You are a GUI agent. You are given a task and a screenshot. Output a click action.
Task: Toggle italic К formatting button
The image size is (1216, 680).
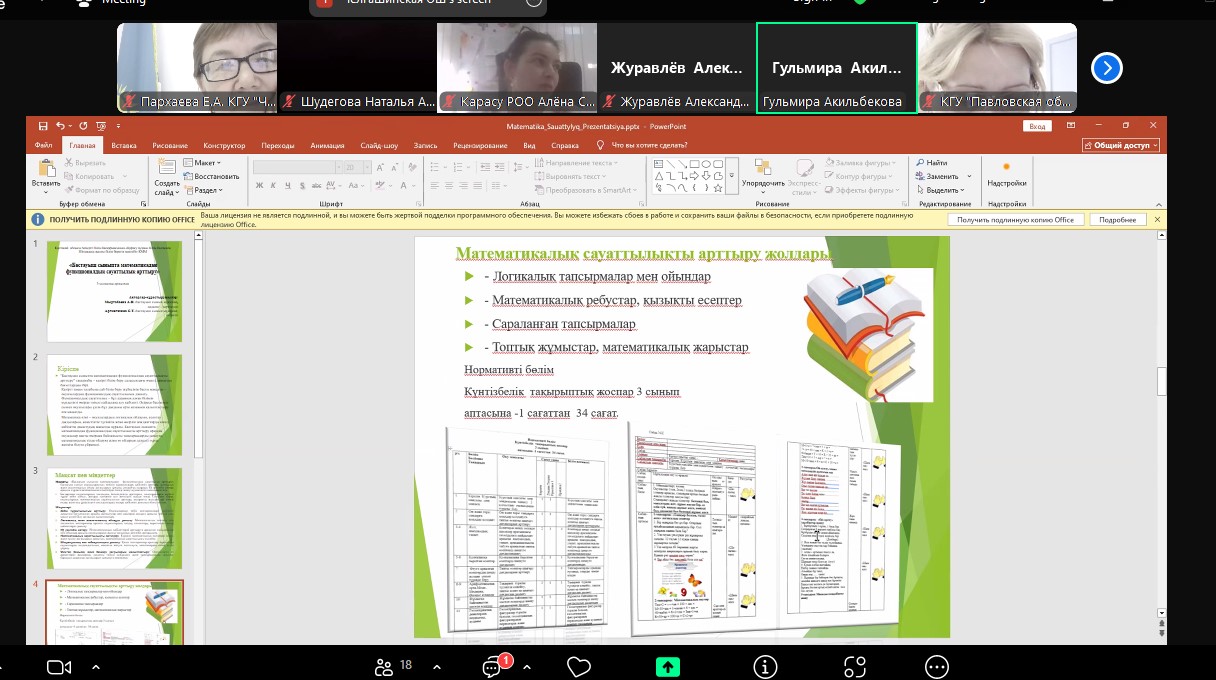[x=273, y=185]
